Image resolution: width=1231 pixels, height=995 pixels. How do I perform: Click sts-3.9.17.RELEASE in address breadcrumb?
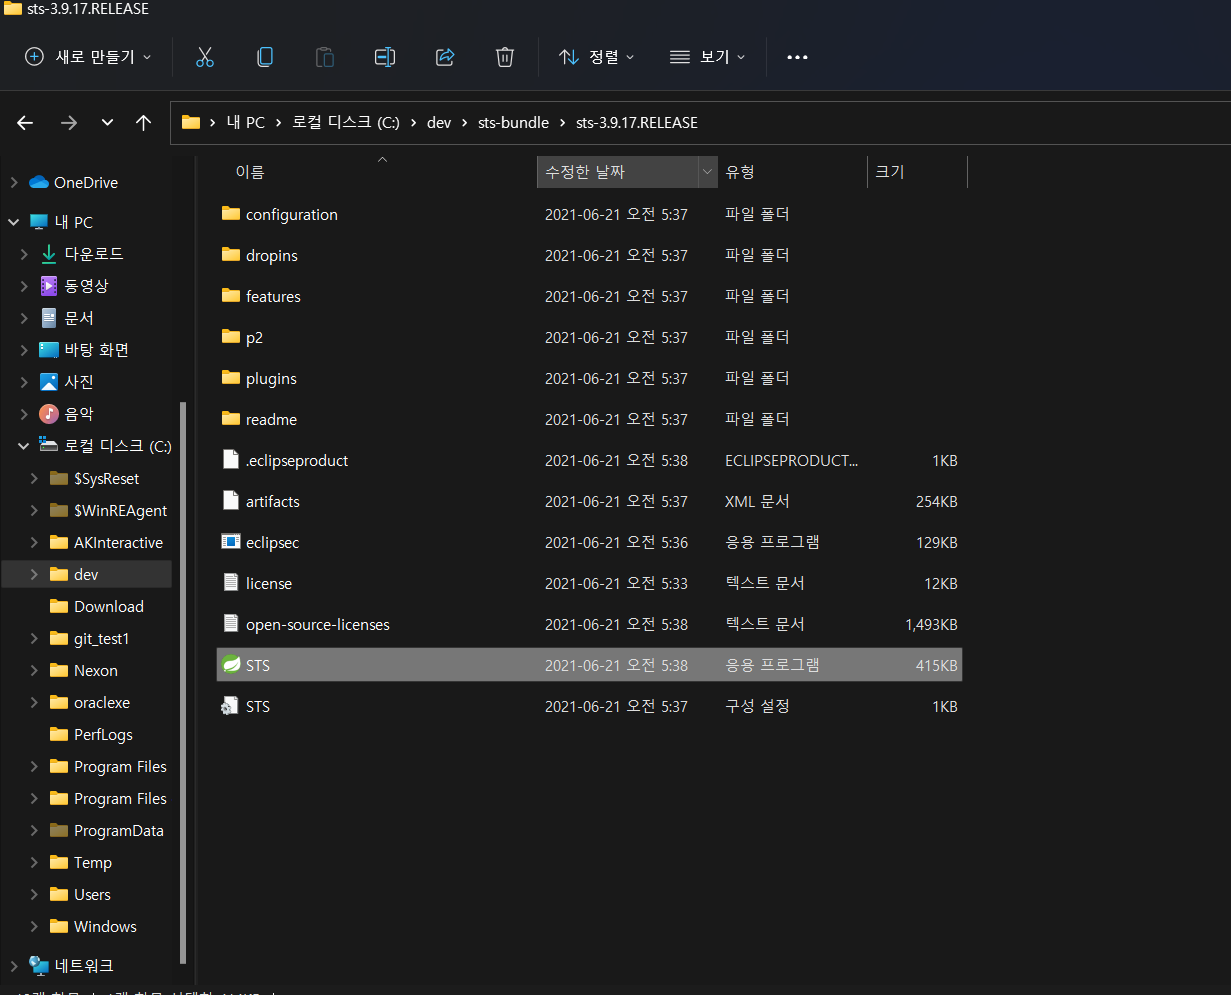637,123
